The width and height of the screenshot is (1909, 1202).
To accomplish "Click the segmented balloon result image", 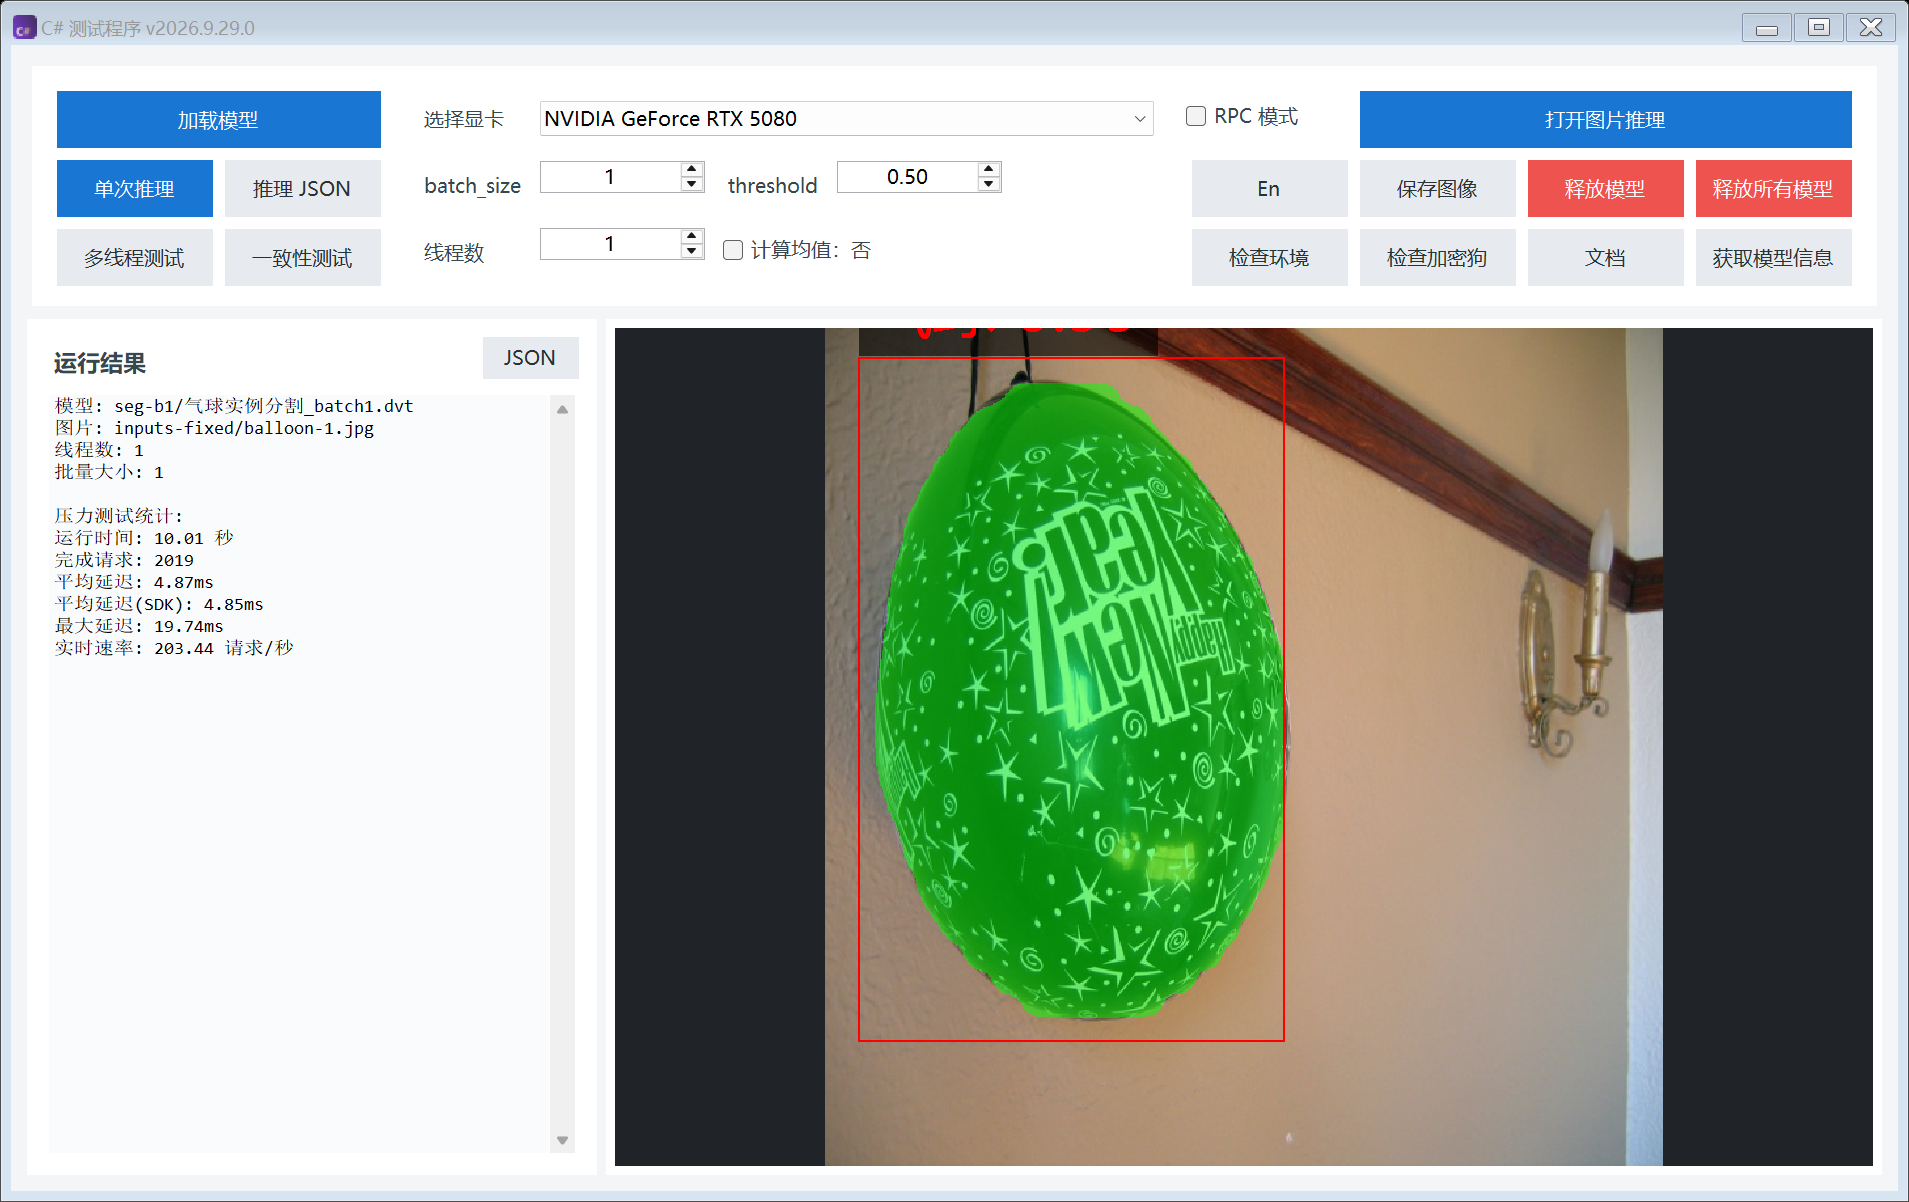I will click(x=1243, y=747).
